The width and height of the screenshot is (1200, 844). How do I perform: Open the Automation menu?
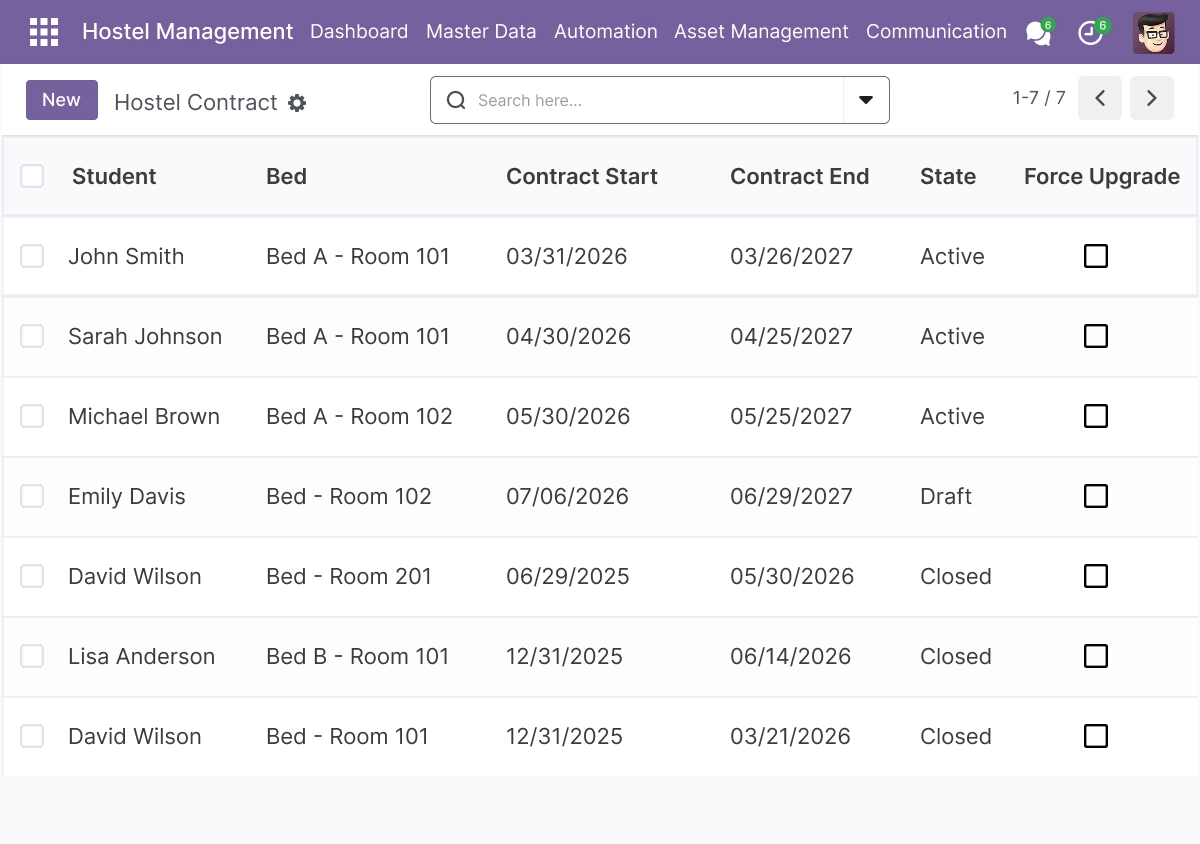(x=606, y=32)
